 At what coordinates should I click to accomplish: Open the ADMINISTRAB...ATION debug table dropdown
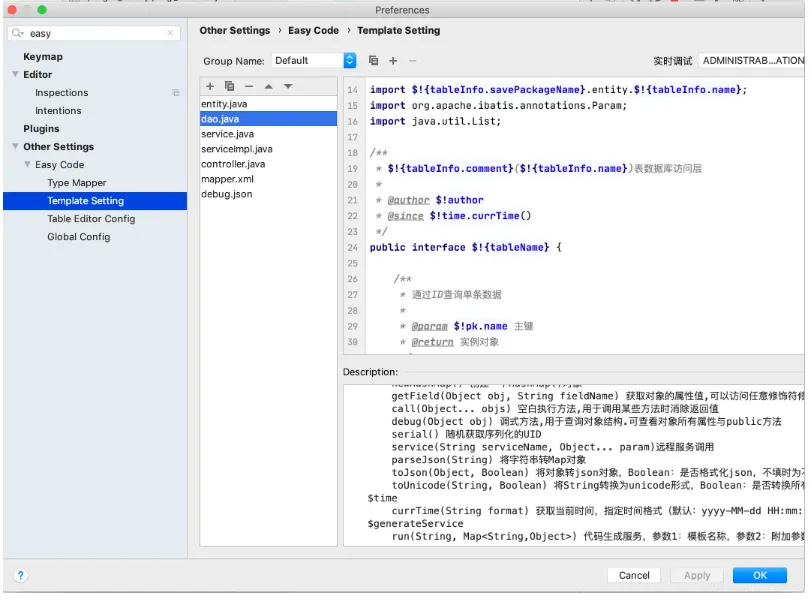(751, 61)
